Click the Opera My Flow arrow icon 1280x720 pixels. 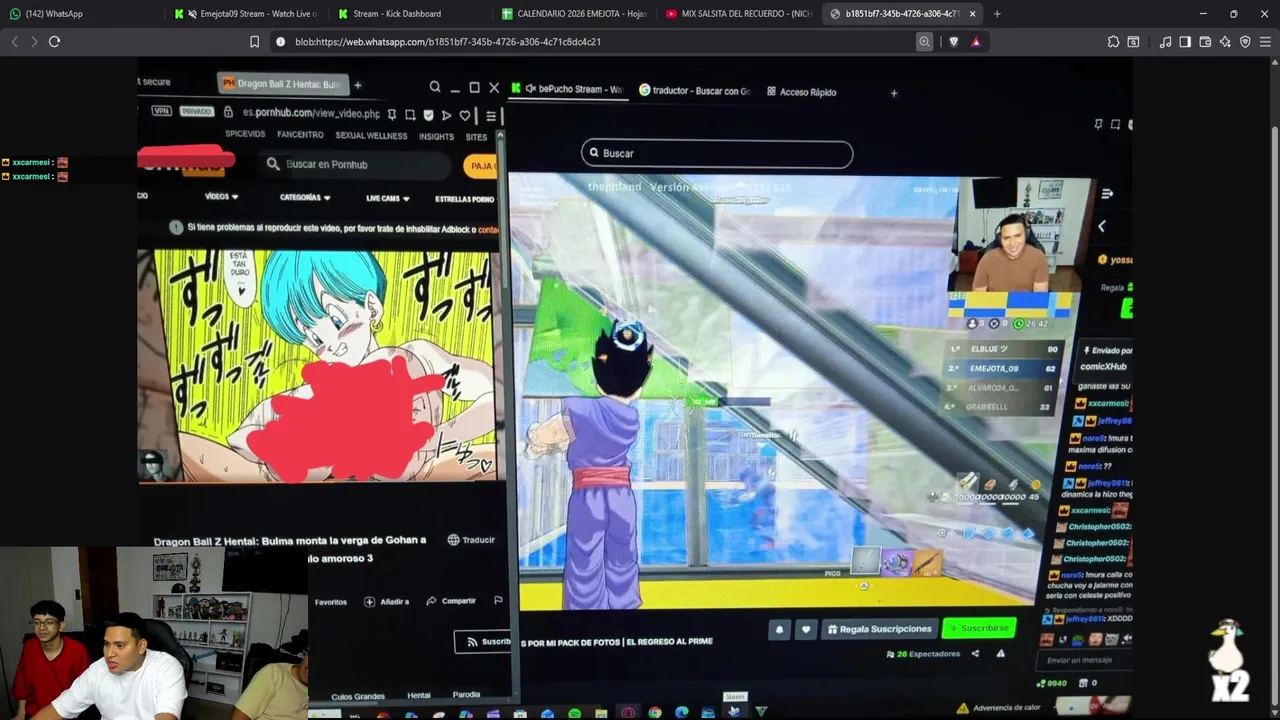tap(446, 115)
